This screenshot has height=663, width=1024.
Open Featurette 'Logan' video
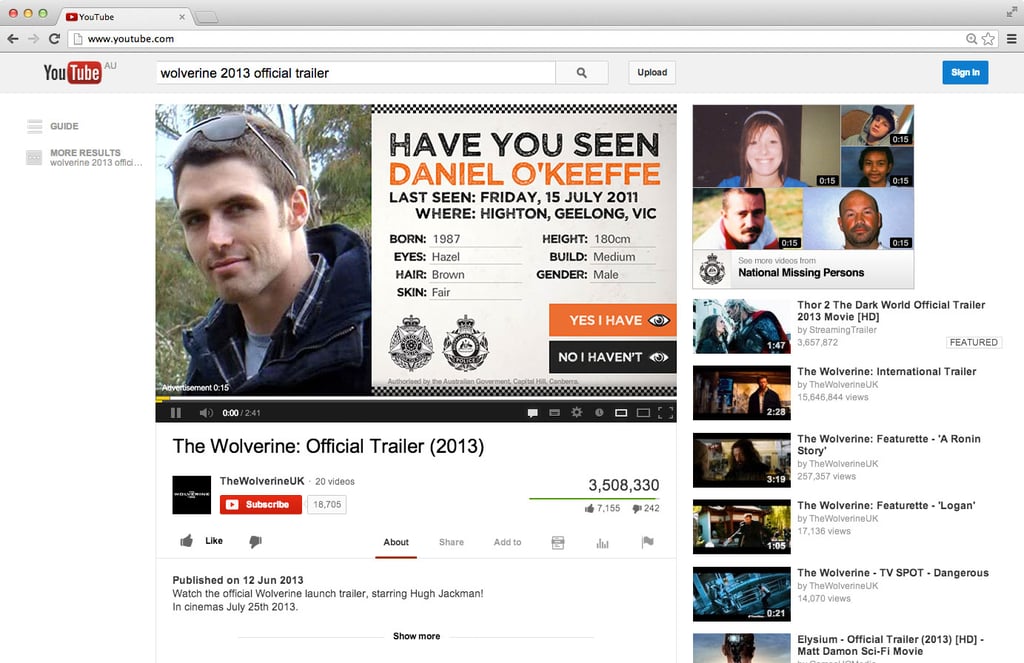[x=886, y=506]
